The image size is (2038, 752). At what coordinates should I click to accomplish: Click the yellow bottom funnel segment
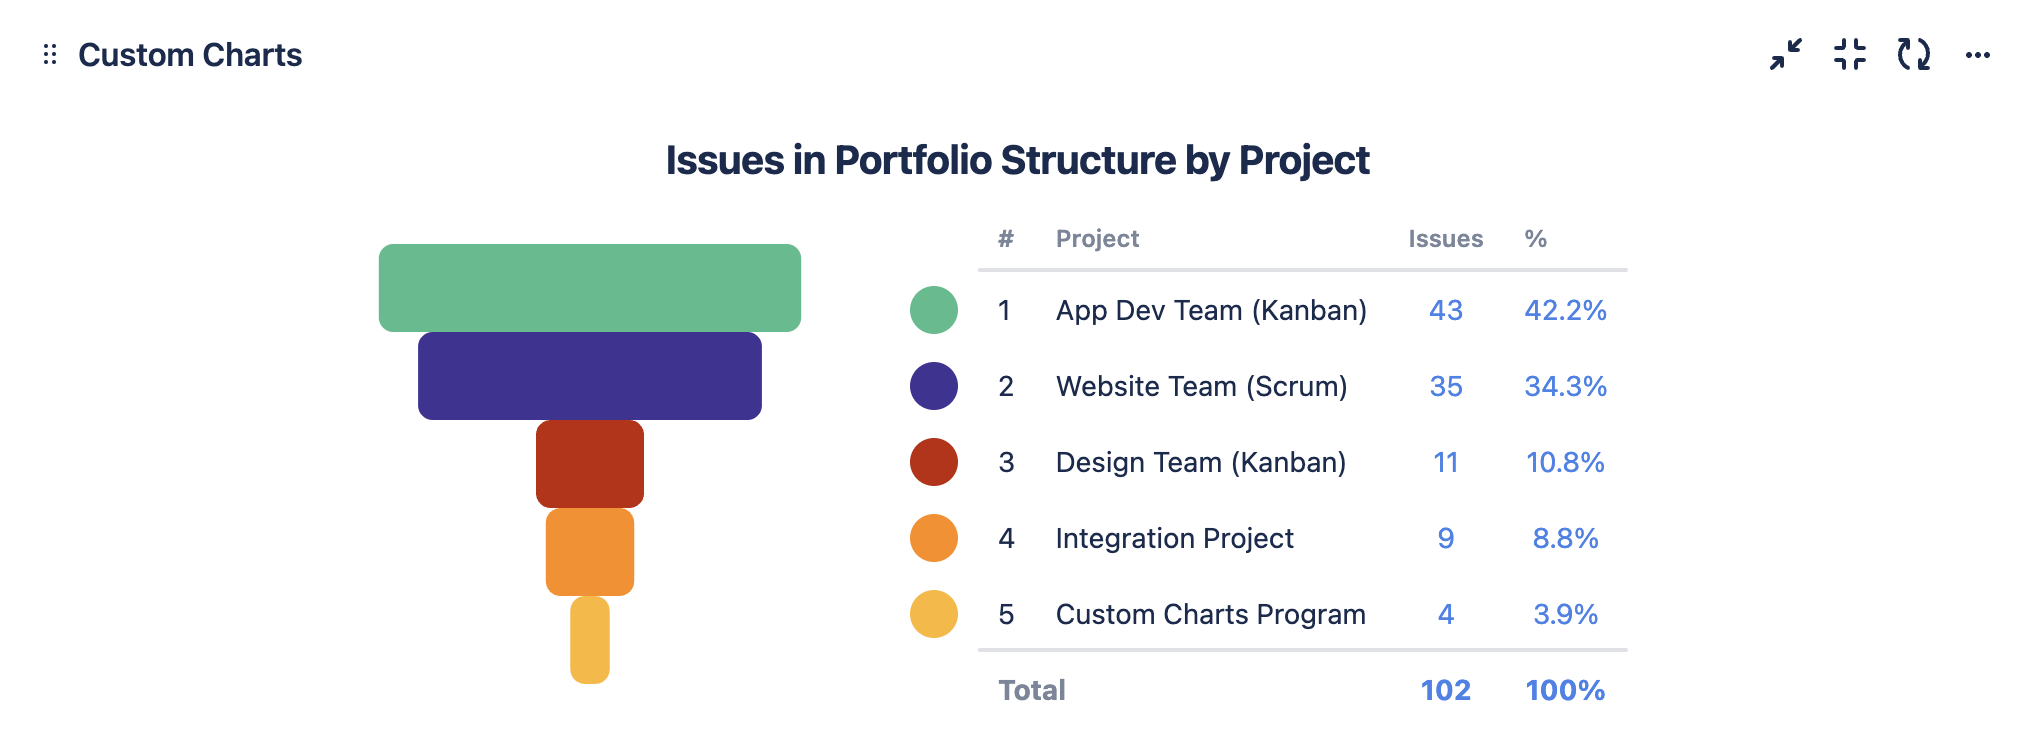[x=590, y=640]
